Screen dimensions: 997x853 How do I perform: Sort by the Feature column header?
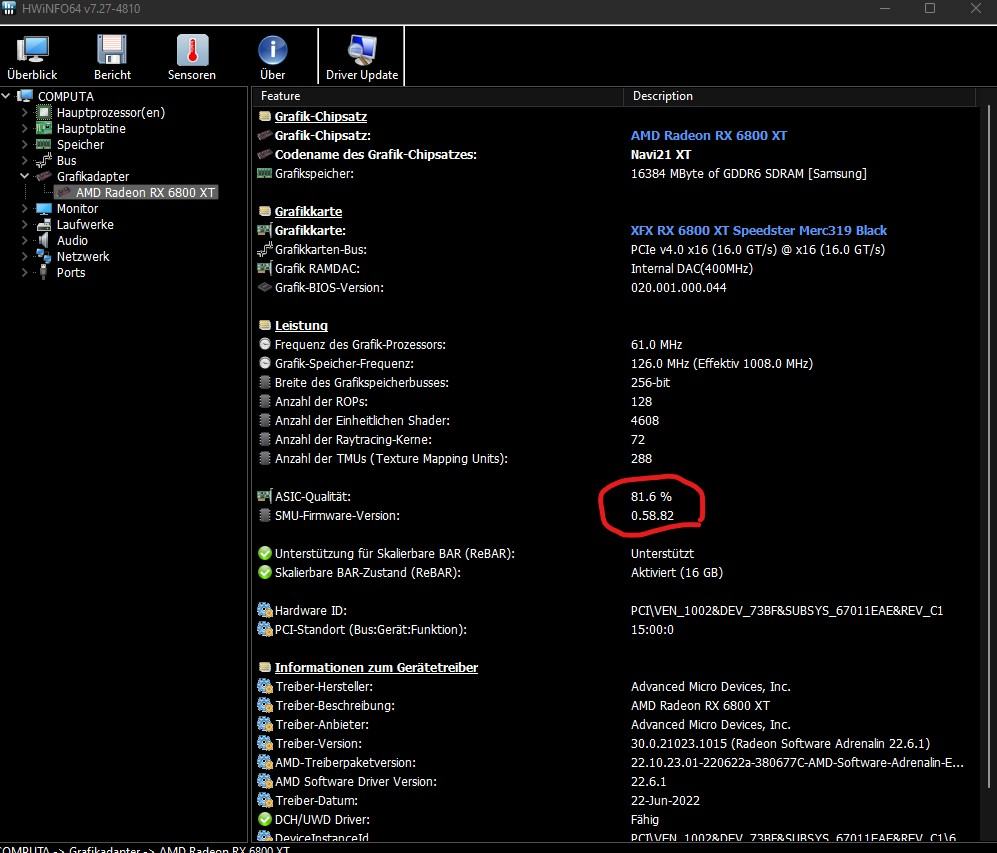tap(437, 96)
